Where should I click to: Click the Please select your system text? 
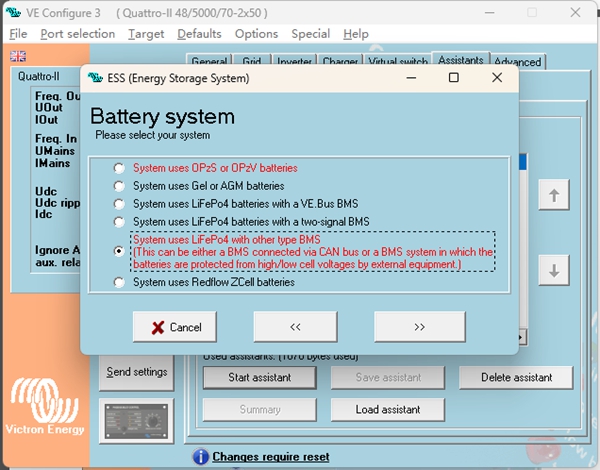(152, 135)
